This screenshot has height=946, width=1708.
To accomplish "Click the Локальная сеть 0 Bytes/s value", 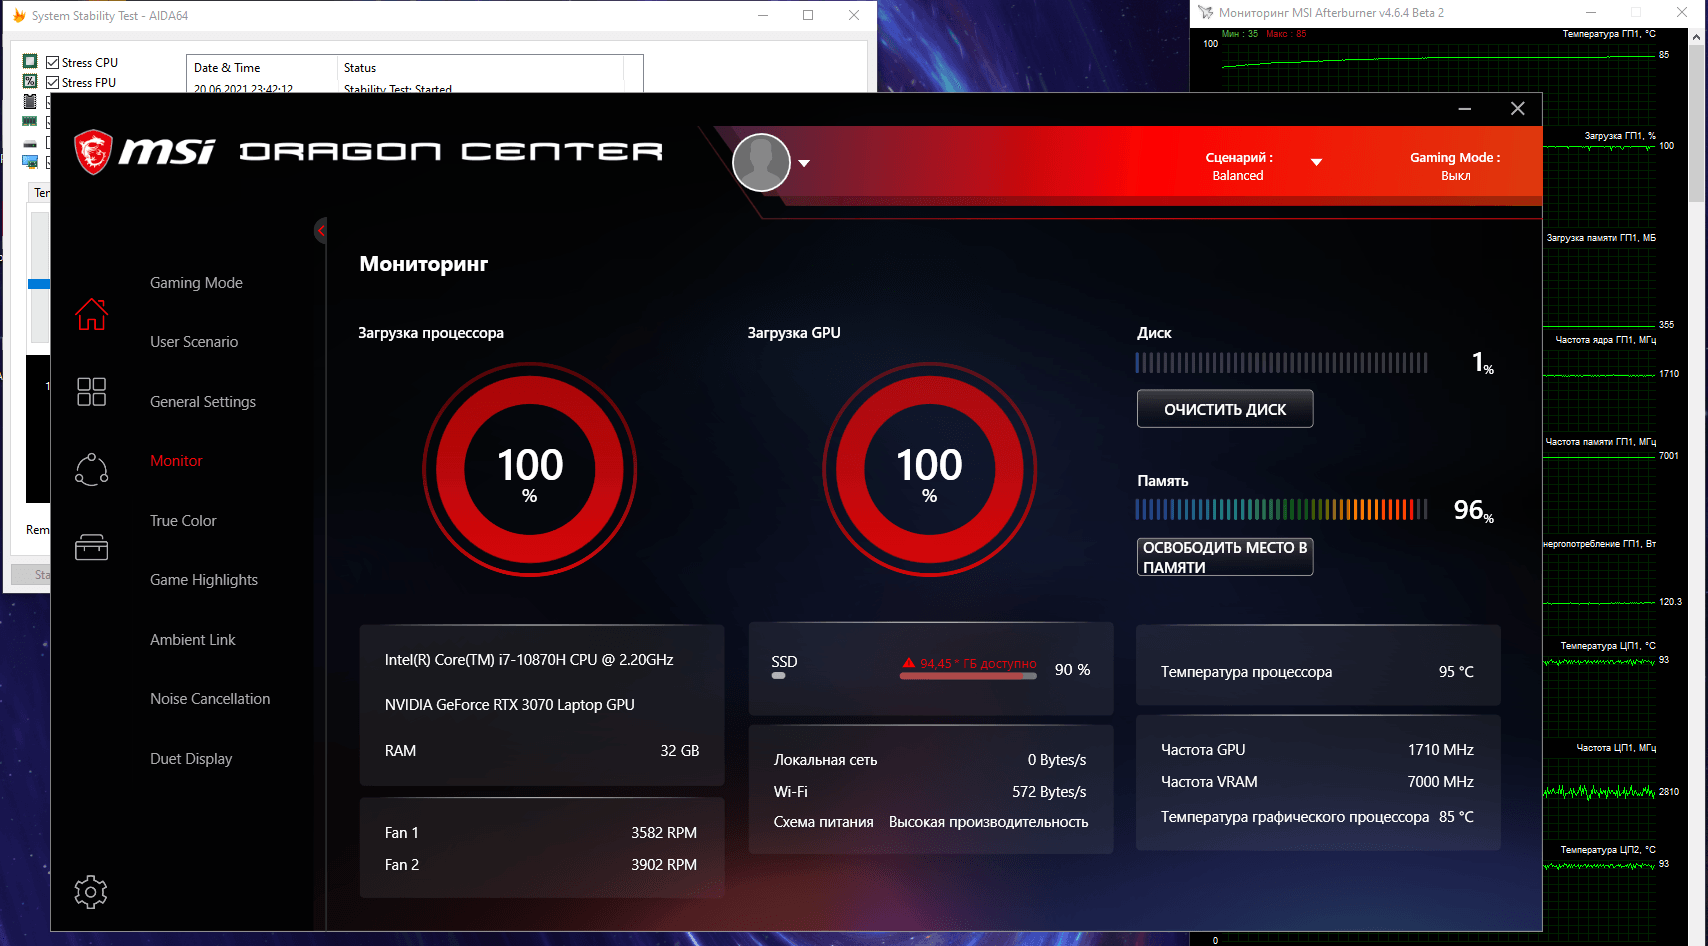I will point(1057,760).
